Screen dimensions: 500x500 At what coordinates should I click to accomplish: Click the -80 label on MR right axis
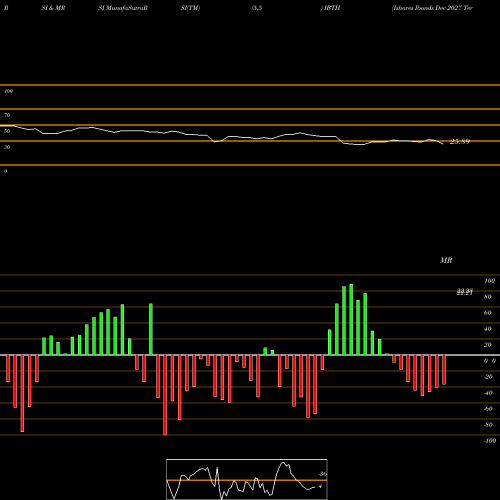488,425
